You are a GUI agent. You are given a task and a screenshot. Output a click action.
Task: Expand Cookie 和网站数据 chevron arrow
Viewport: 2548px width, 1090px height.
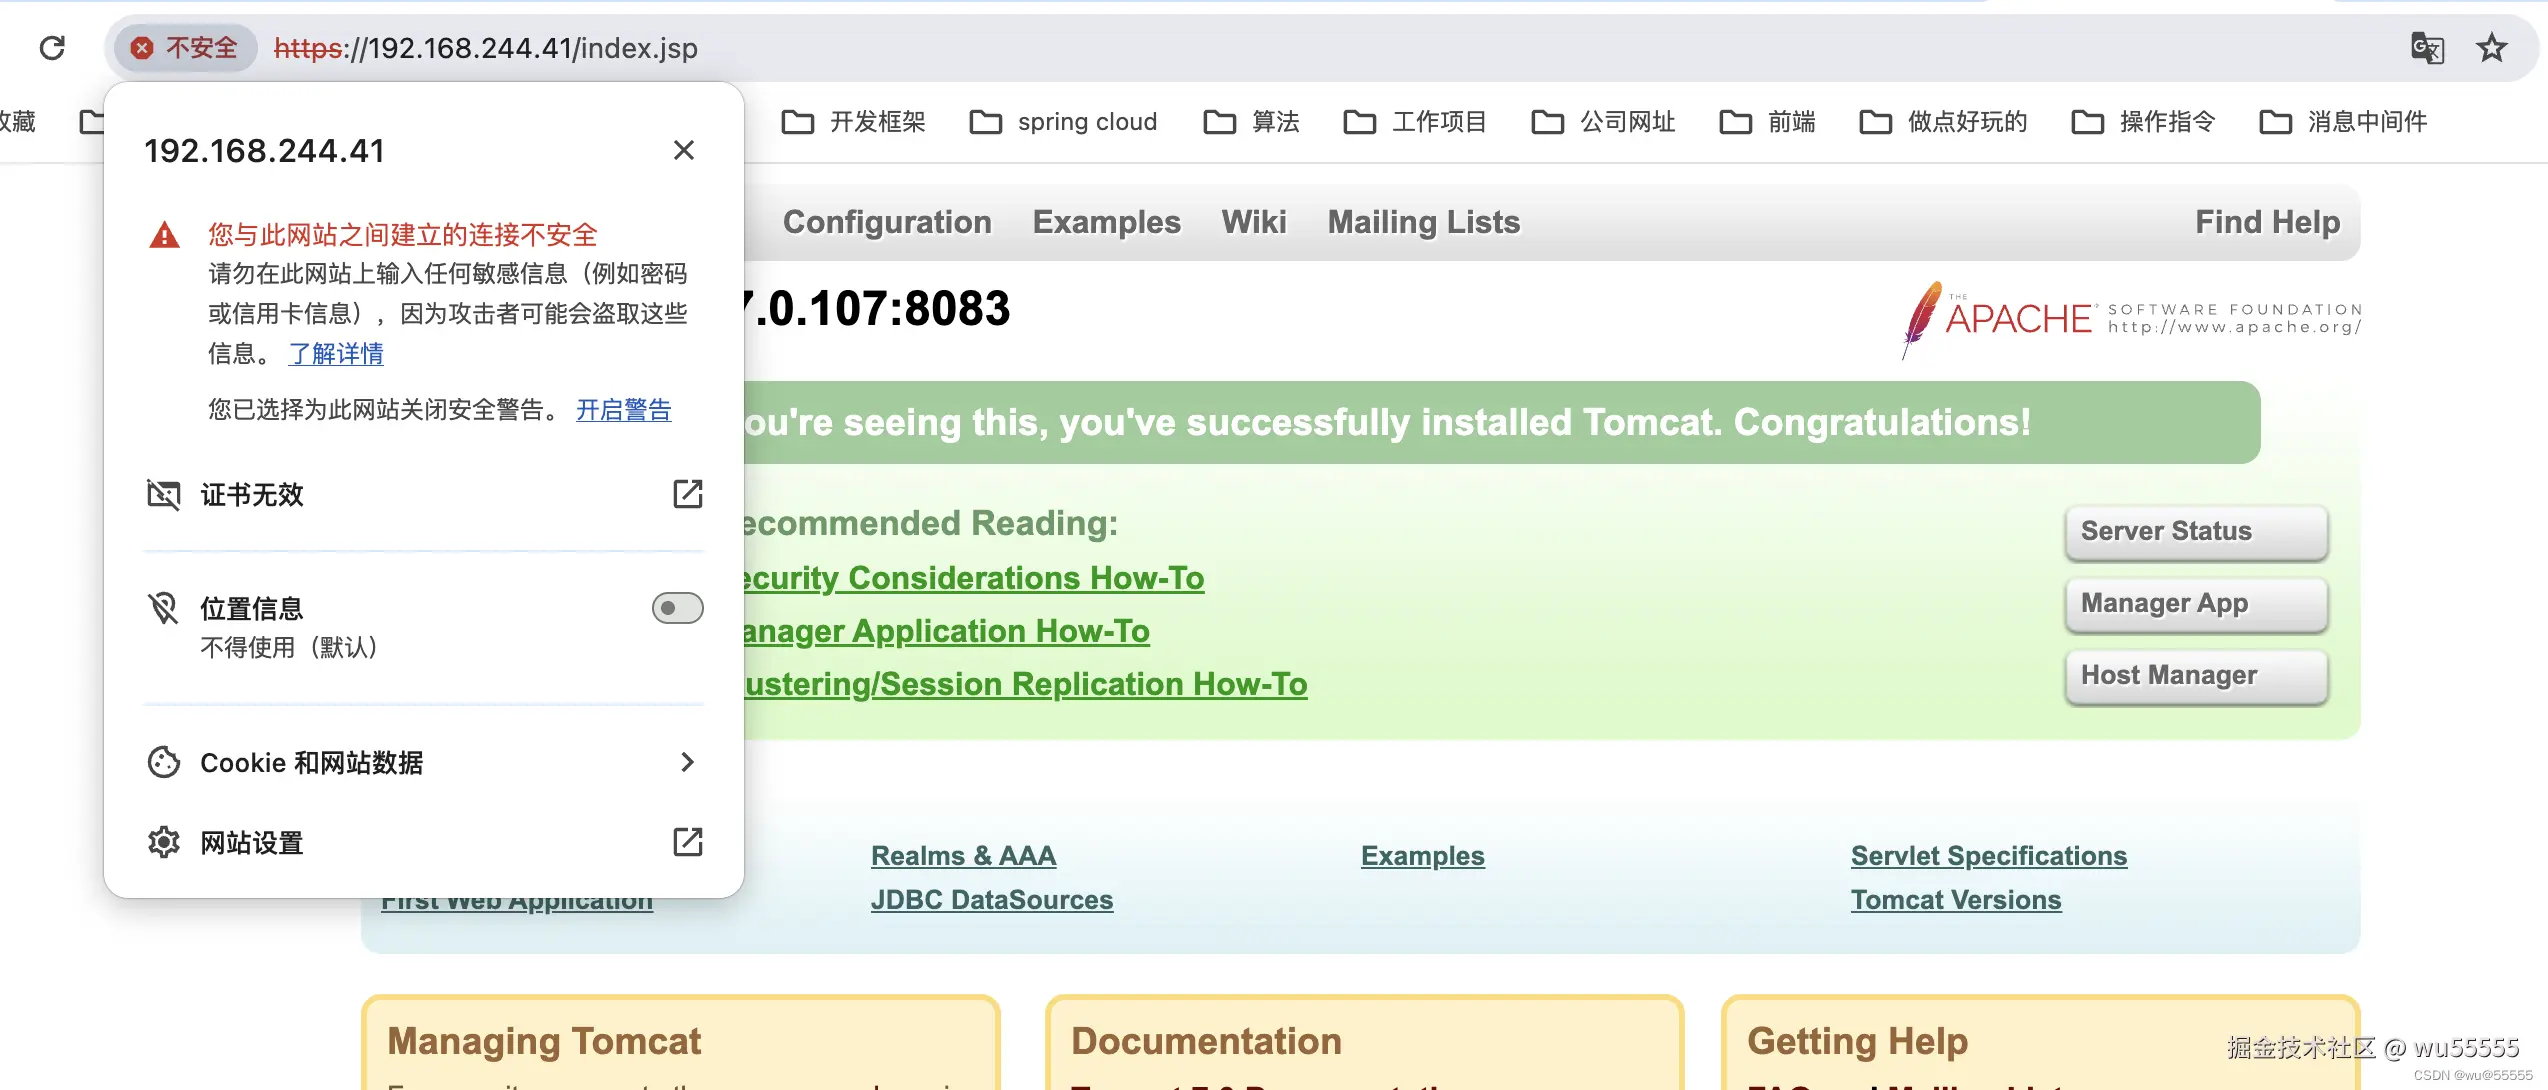click(687, 762)
